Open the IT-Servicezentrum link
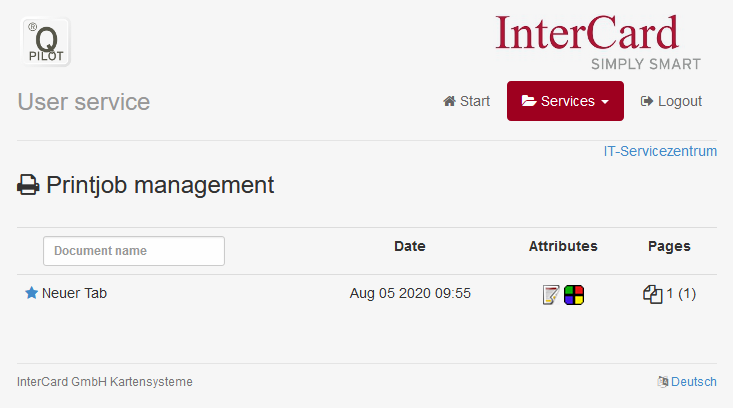 click(x=660, y=151)
